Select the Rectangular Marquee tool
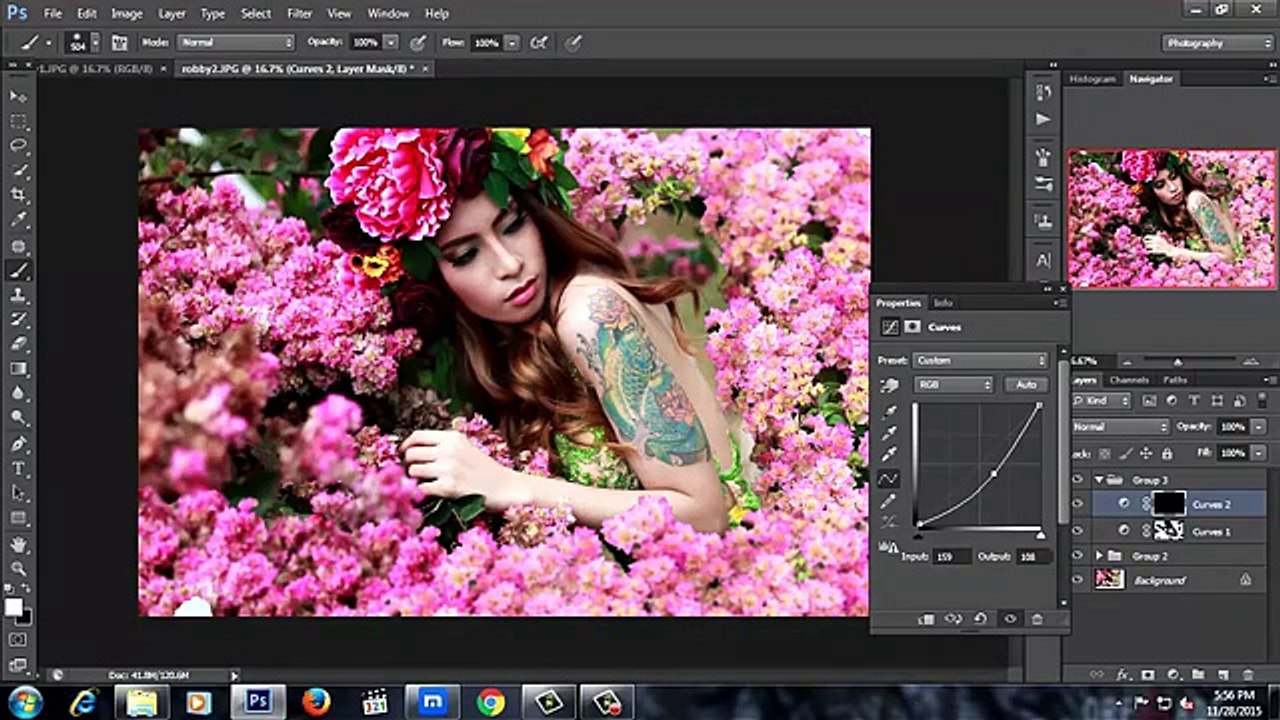The width and height of the screenshot is (1280, 720). 18,121
